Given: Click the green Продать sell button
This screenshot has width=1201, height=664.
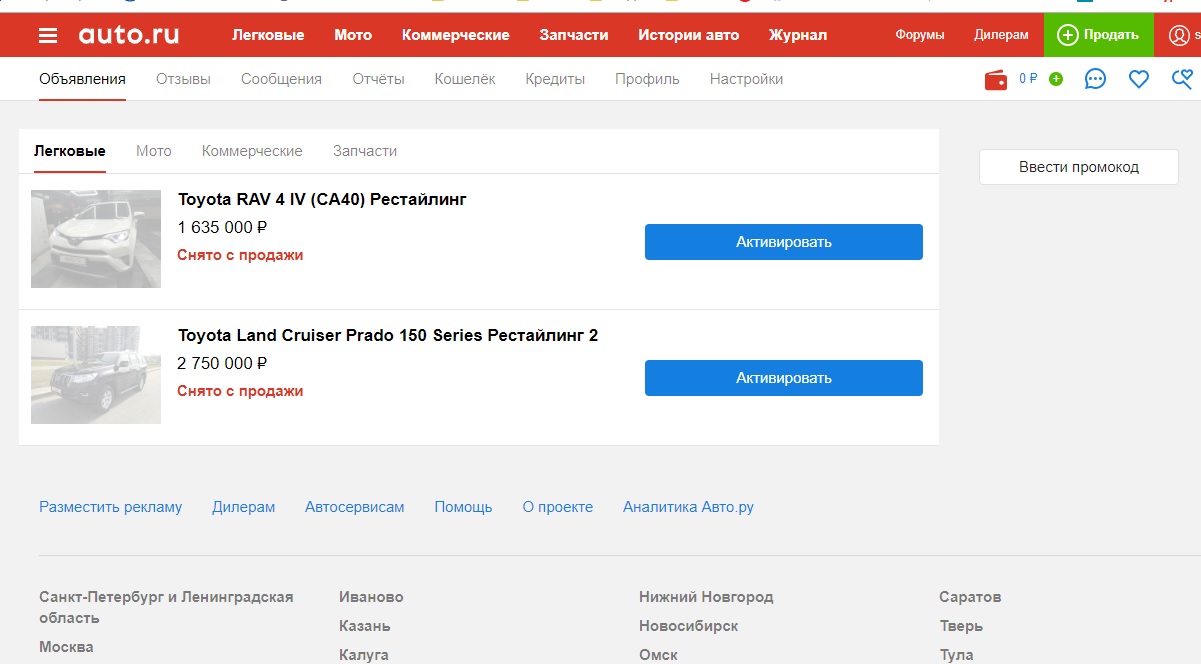Looking at the screenshot, I should (x=1098, y=35).
